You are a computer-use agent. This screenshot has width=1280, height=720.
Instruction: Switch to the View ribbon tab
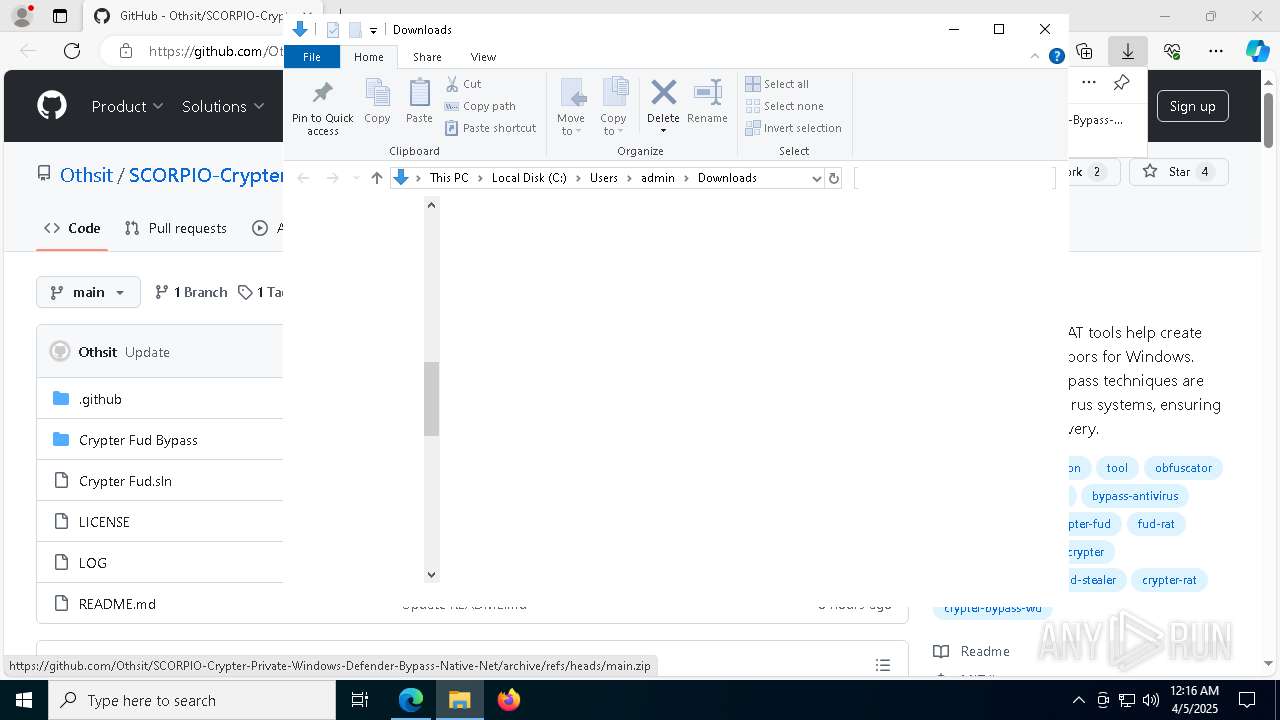click(x=483, y=57)
